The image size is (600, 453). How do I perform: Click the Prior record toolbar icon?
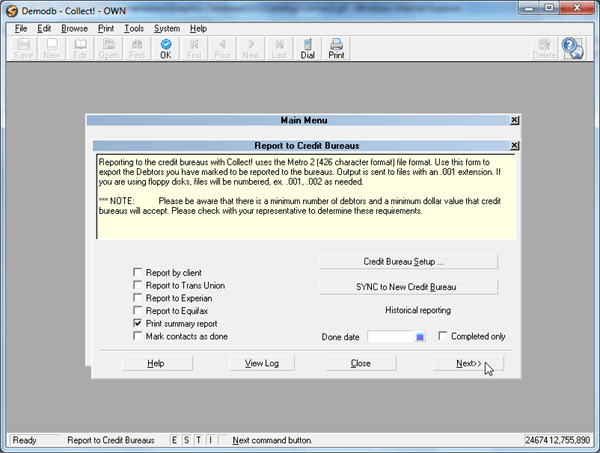pos(222,49)
